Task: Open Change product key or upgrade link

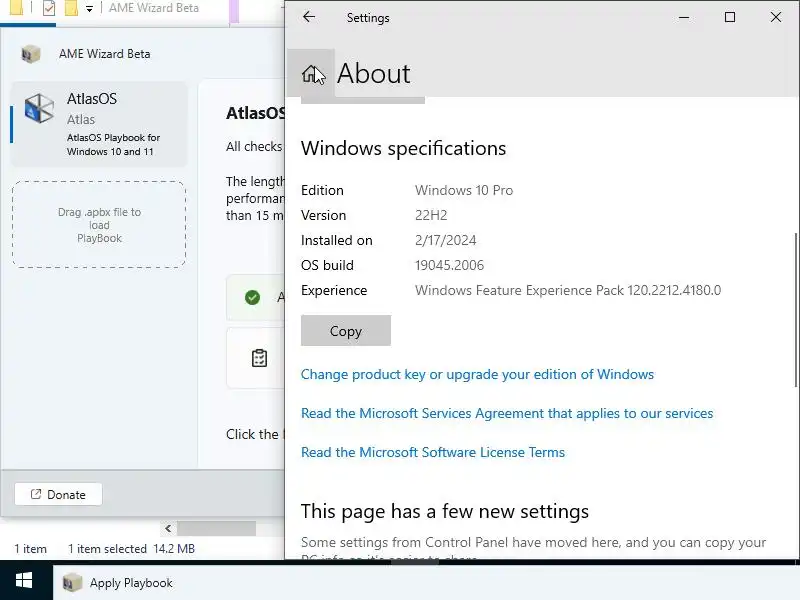Action: [x=477, y=374]
